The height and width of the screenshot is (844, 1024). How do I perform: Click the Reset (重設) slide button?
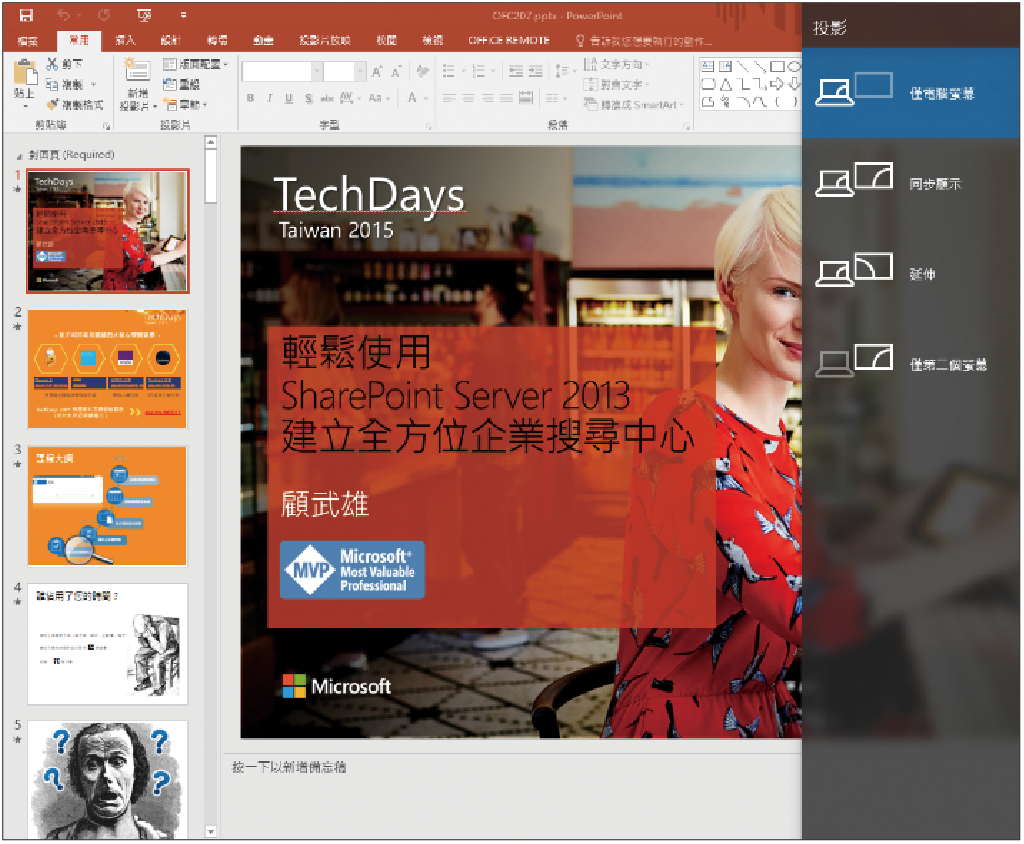click(x=182, y=84)
